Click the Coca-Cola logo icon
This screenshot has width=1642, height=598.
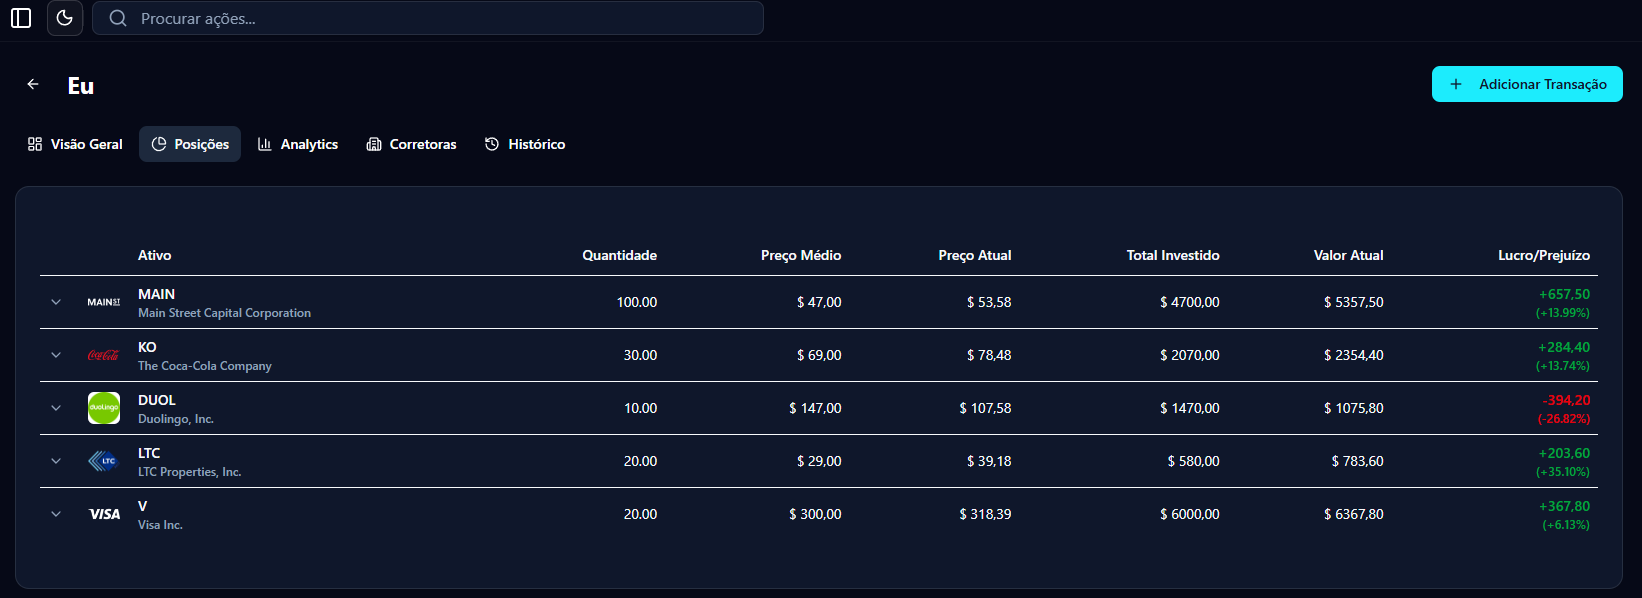click(x=104, y=355)
